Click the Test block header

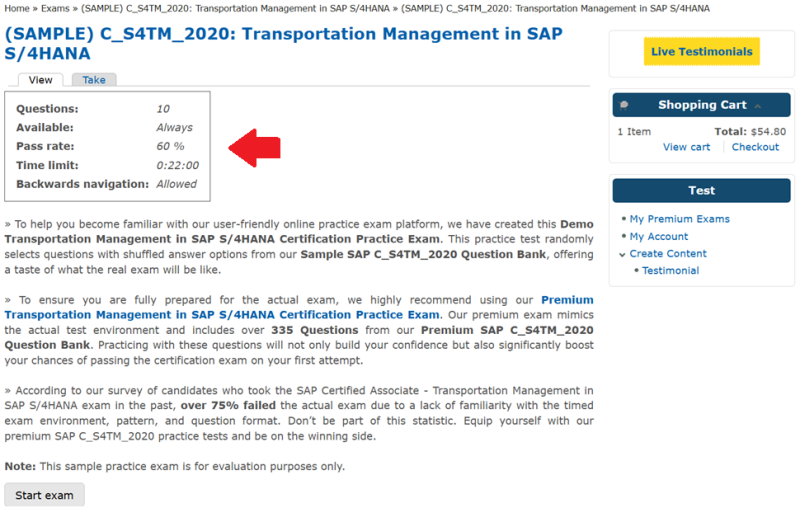tap(702, 190)
